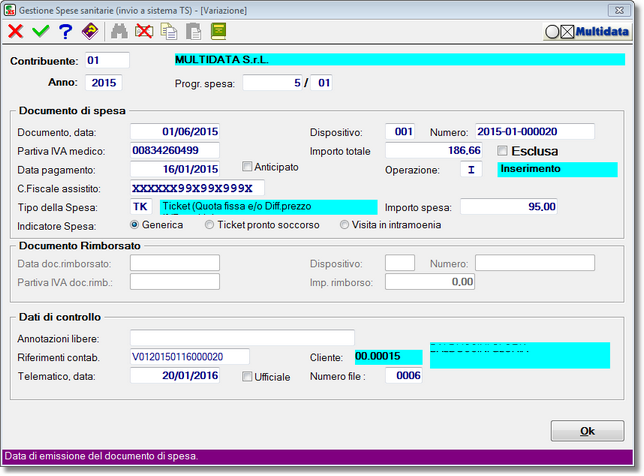
Task: Click the Partiva IVA medico field
Action: click(175, 150)
